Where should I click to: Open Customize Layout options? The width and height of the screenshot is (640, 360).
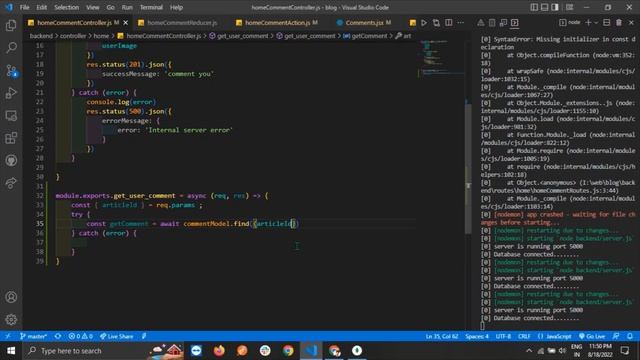point(570,7)
